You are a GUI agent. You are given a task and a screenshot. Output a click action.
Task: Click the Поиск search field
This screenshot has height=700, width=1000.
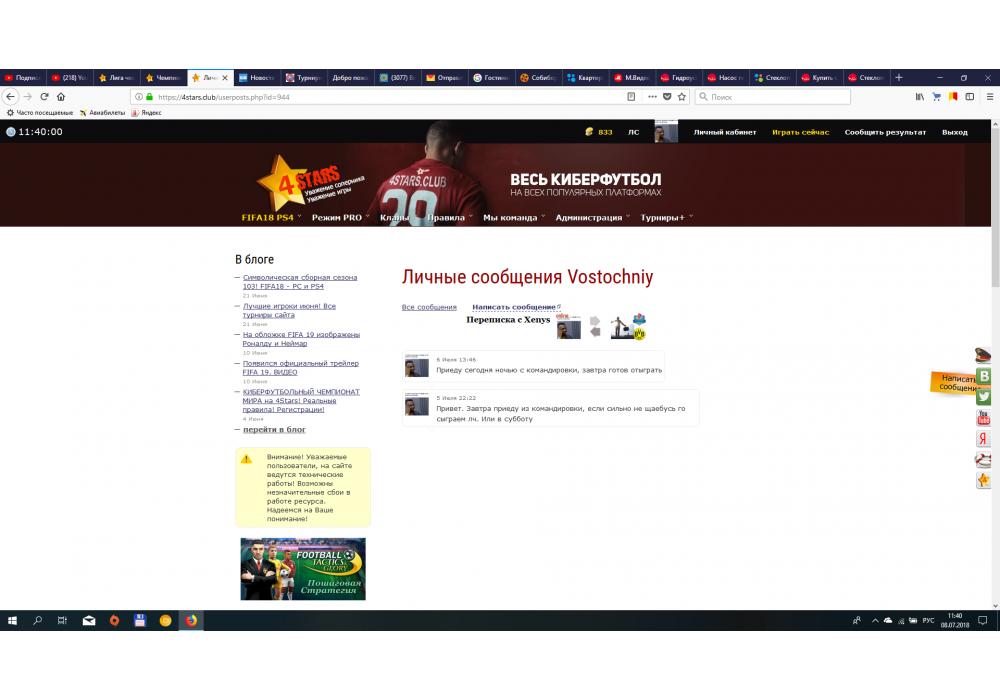772,97
